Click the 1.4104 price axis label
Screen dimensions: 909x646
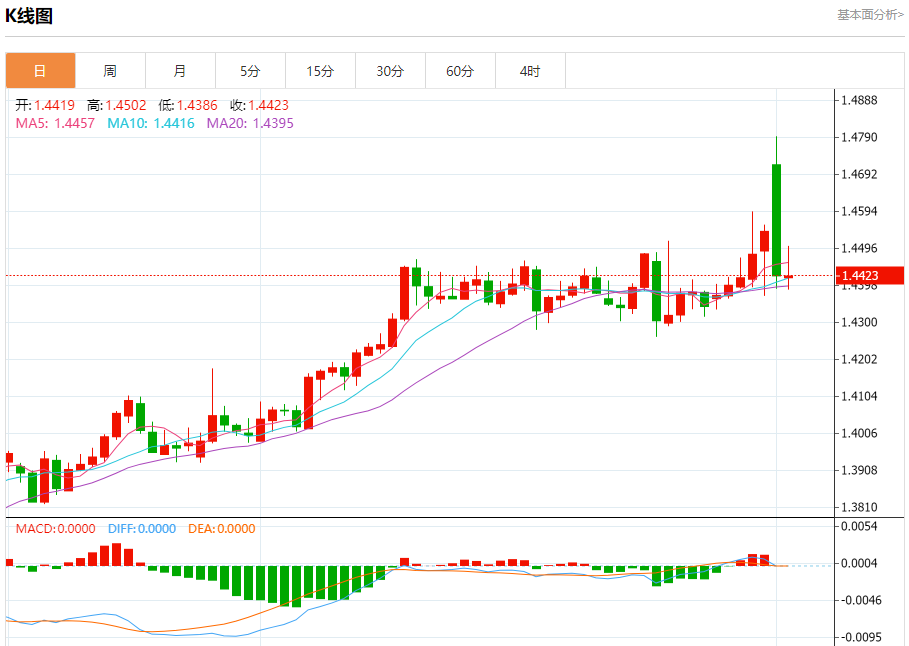click(x=859, y=396)
